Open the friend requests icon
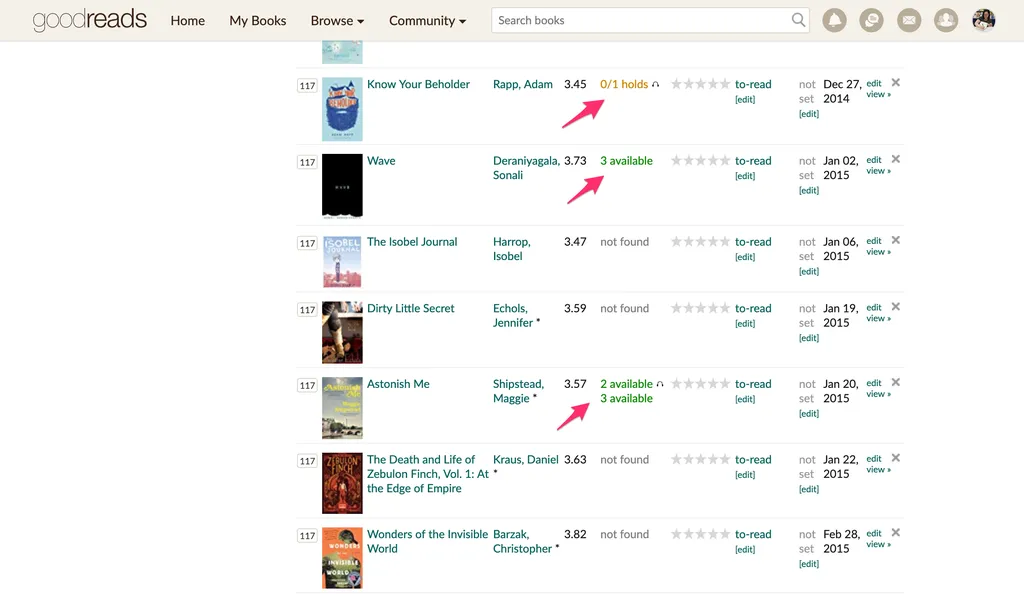 coord(946,20)
